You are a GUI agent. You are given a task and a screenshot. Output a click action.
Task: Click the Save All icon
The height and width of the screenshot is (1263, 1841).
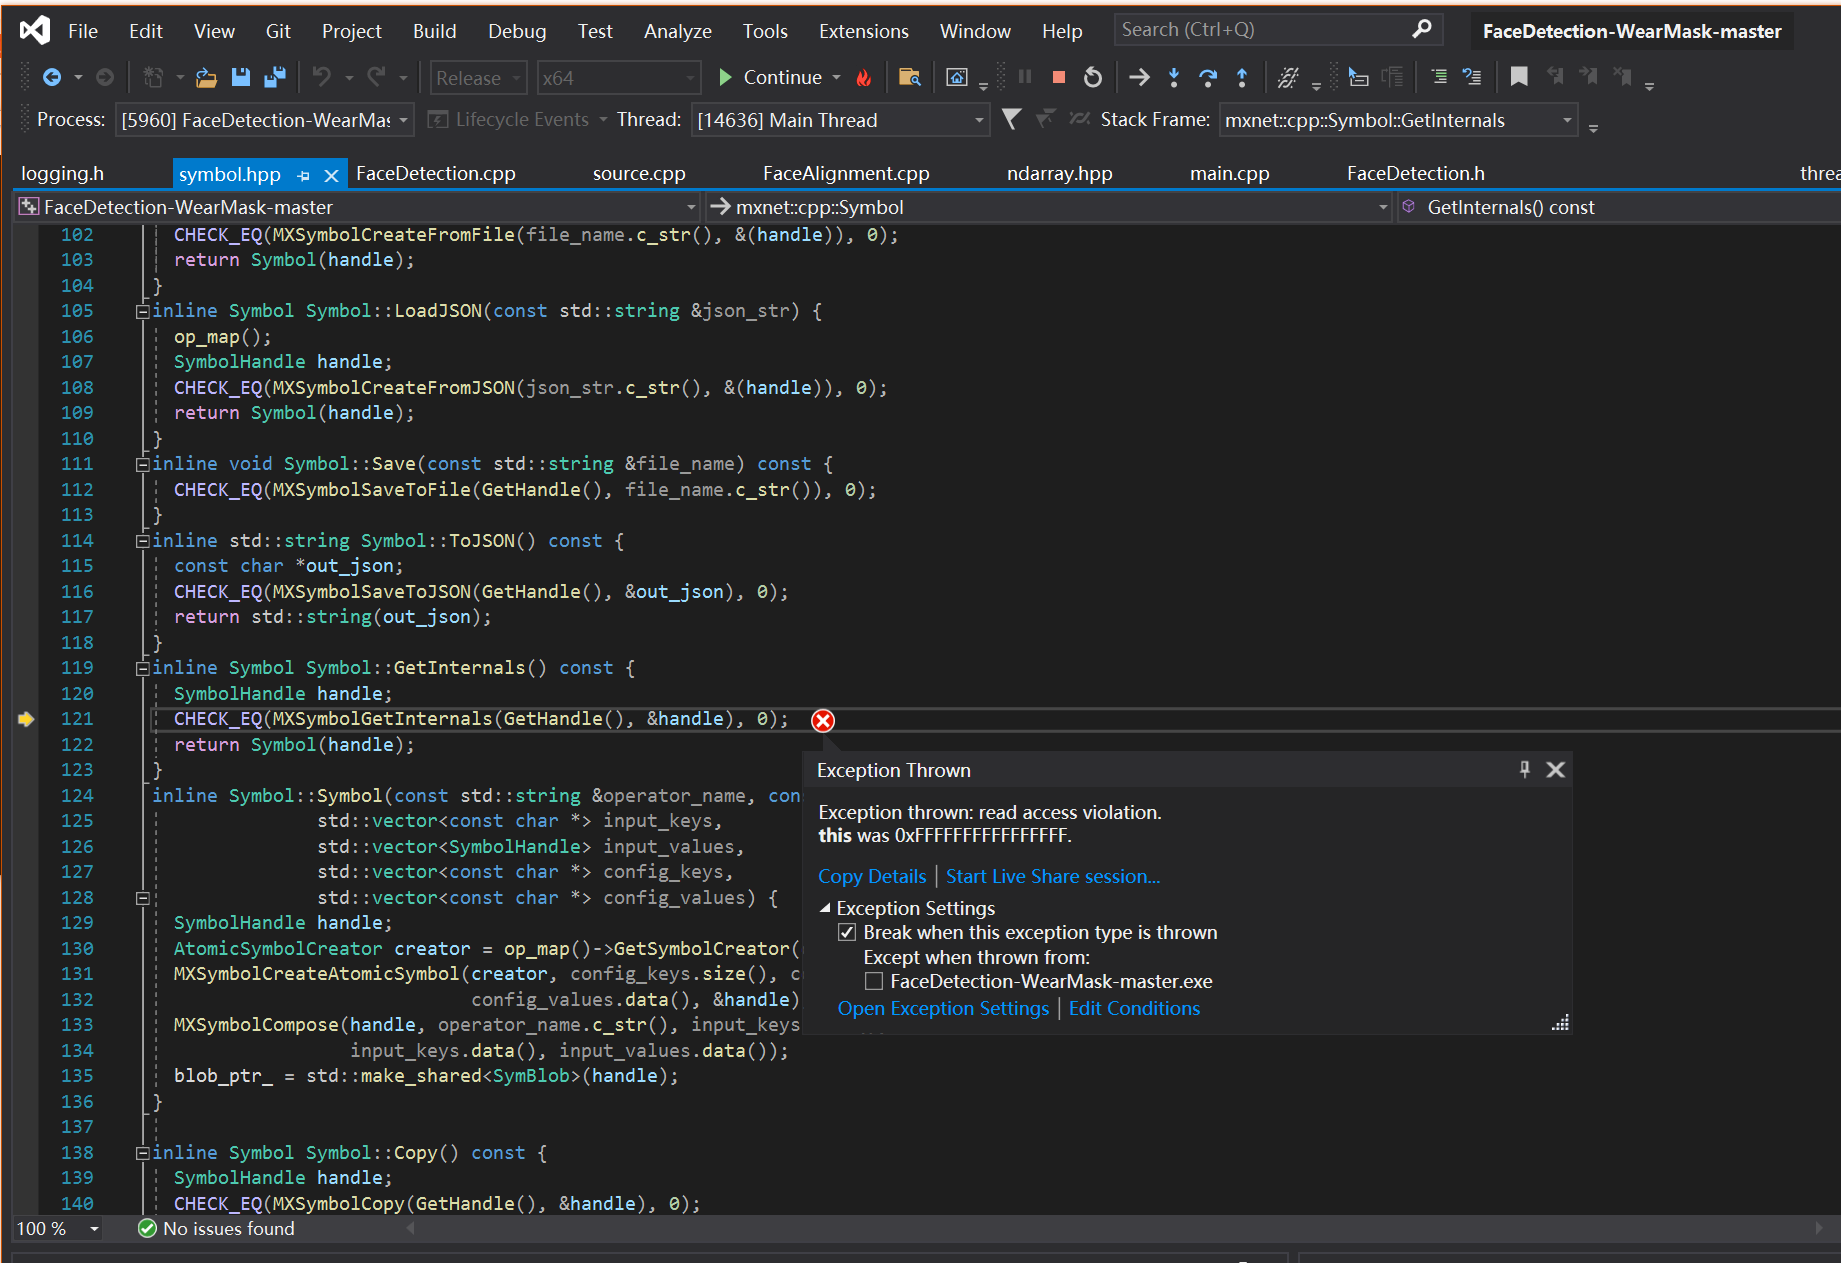[x=274, y=77]
